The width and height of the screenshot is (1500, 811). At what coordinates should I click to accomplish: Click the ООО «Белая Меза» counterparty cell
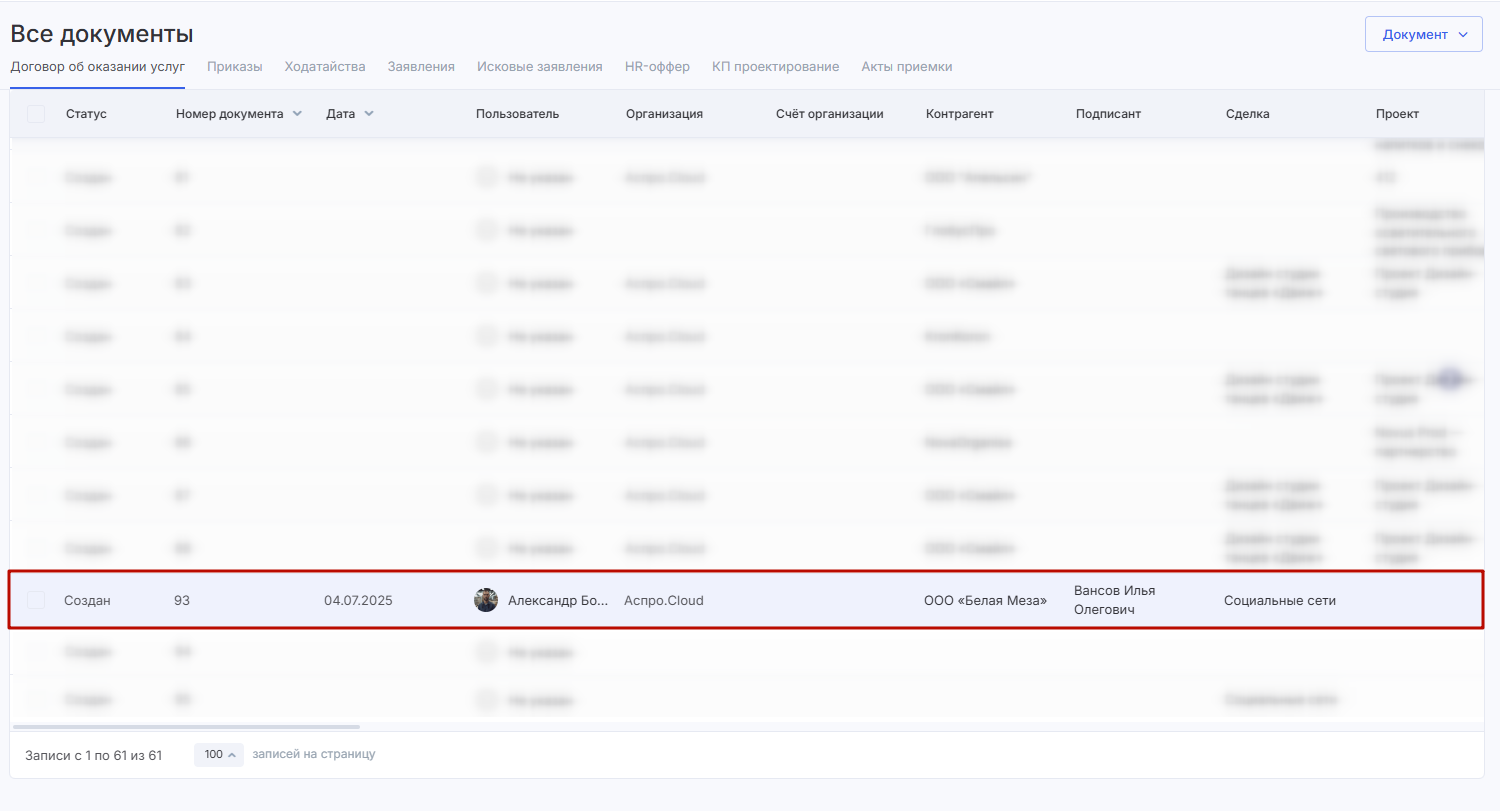pyautogui.click(x=985, y=601)
